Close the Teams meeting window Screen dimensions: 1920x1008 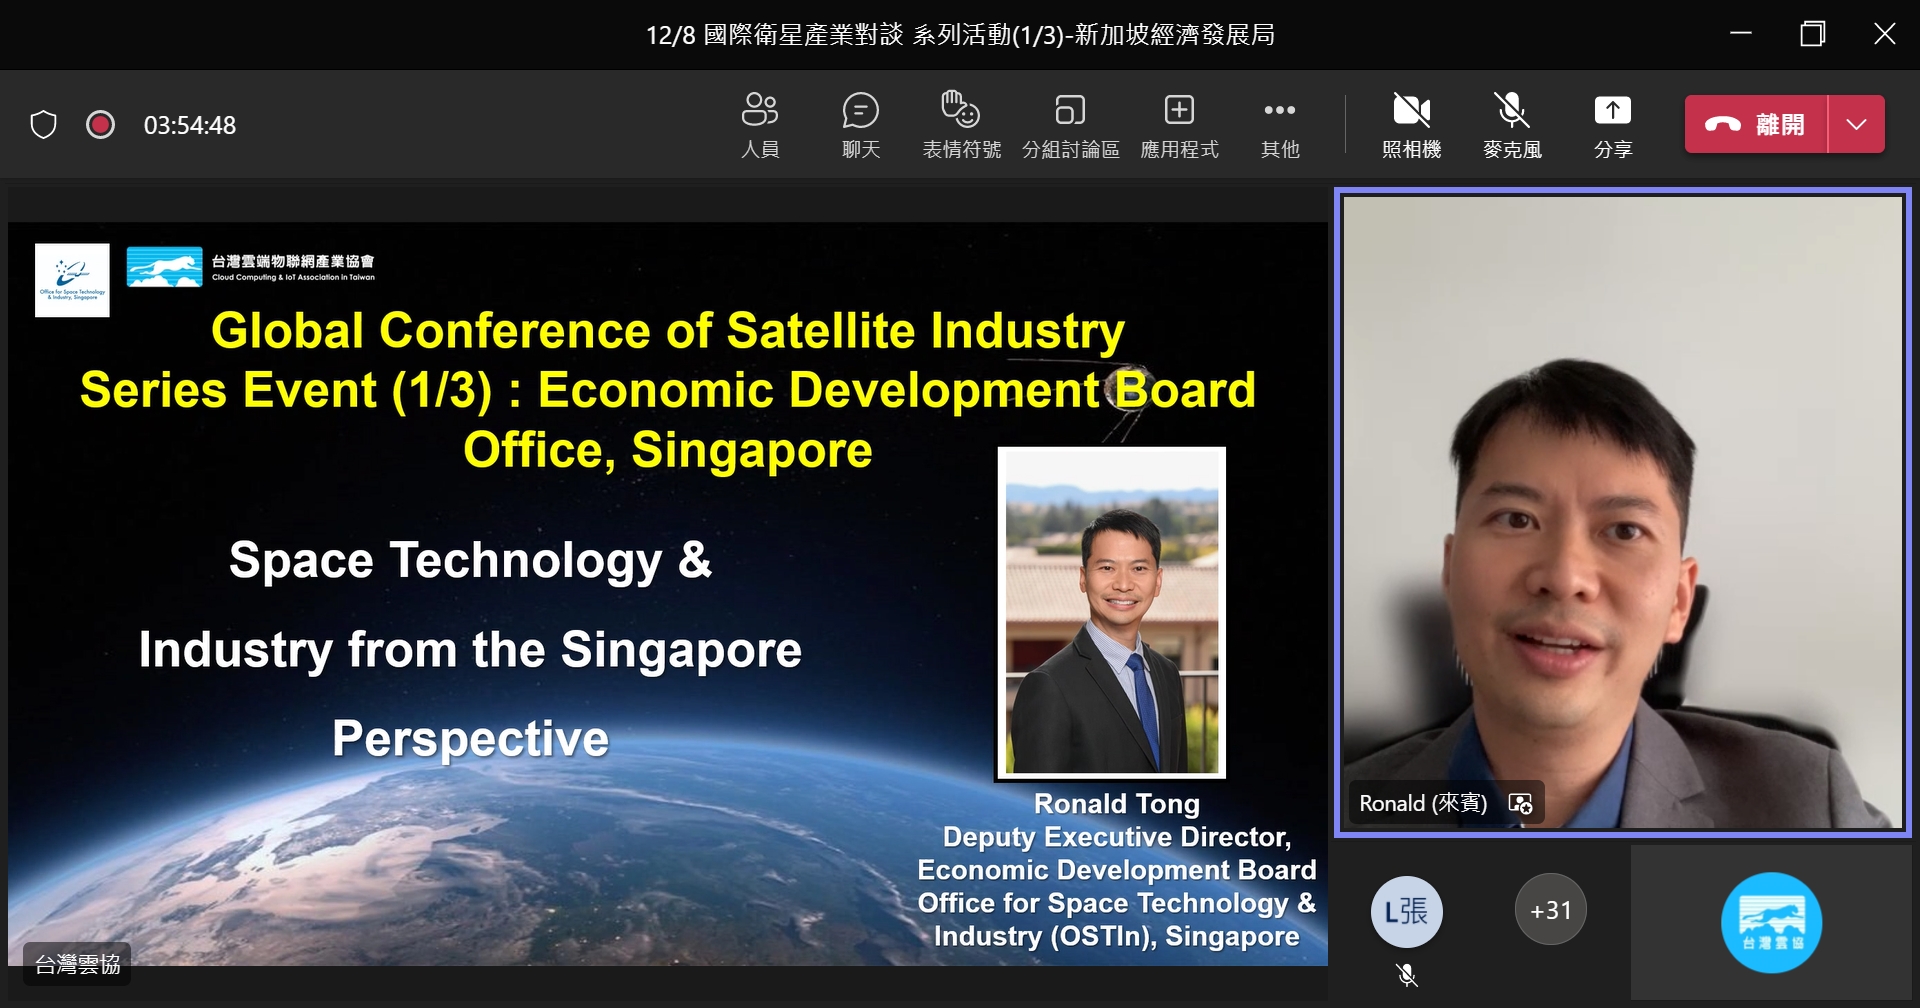pos(1885,34)
